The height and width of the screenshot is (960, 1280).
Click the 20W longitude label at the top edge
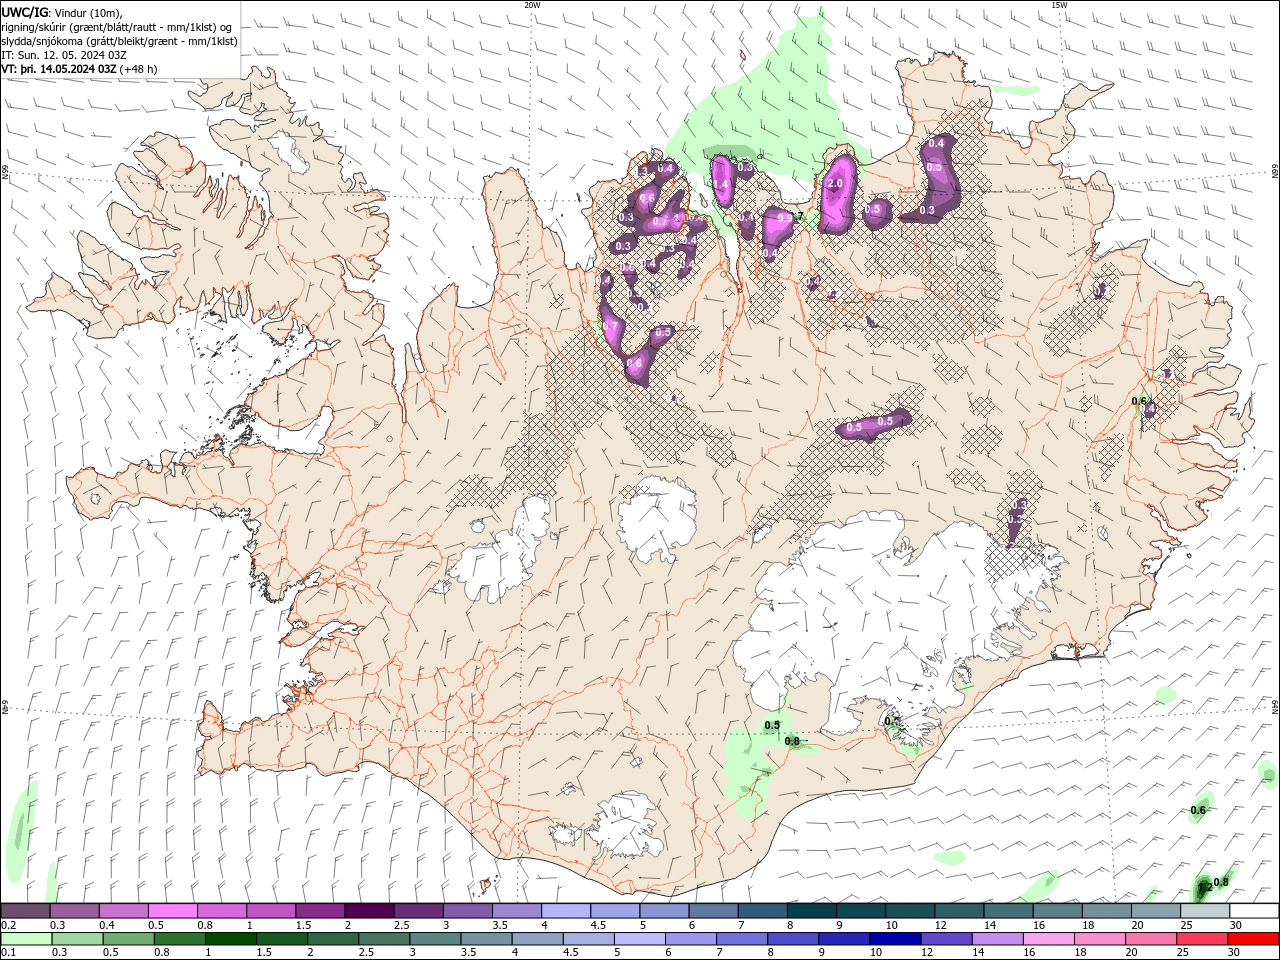coord(532,4)
